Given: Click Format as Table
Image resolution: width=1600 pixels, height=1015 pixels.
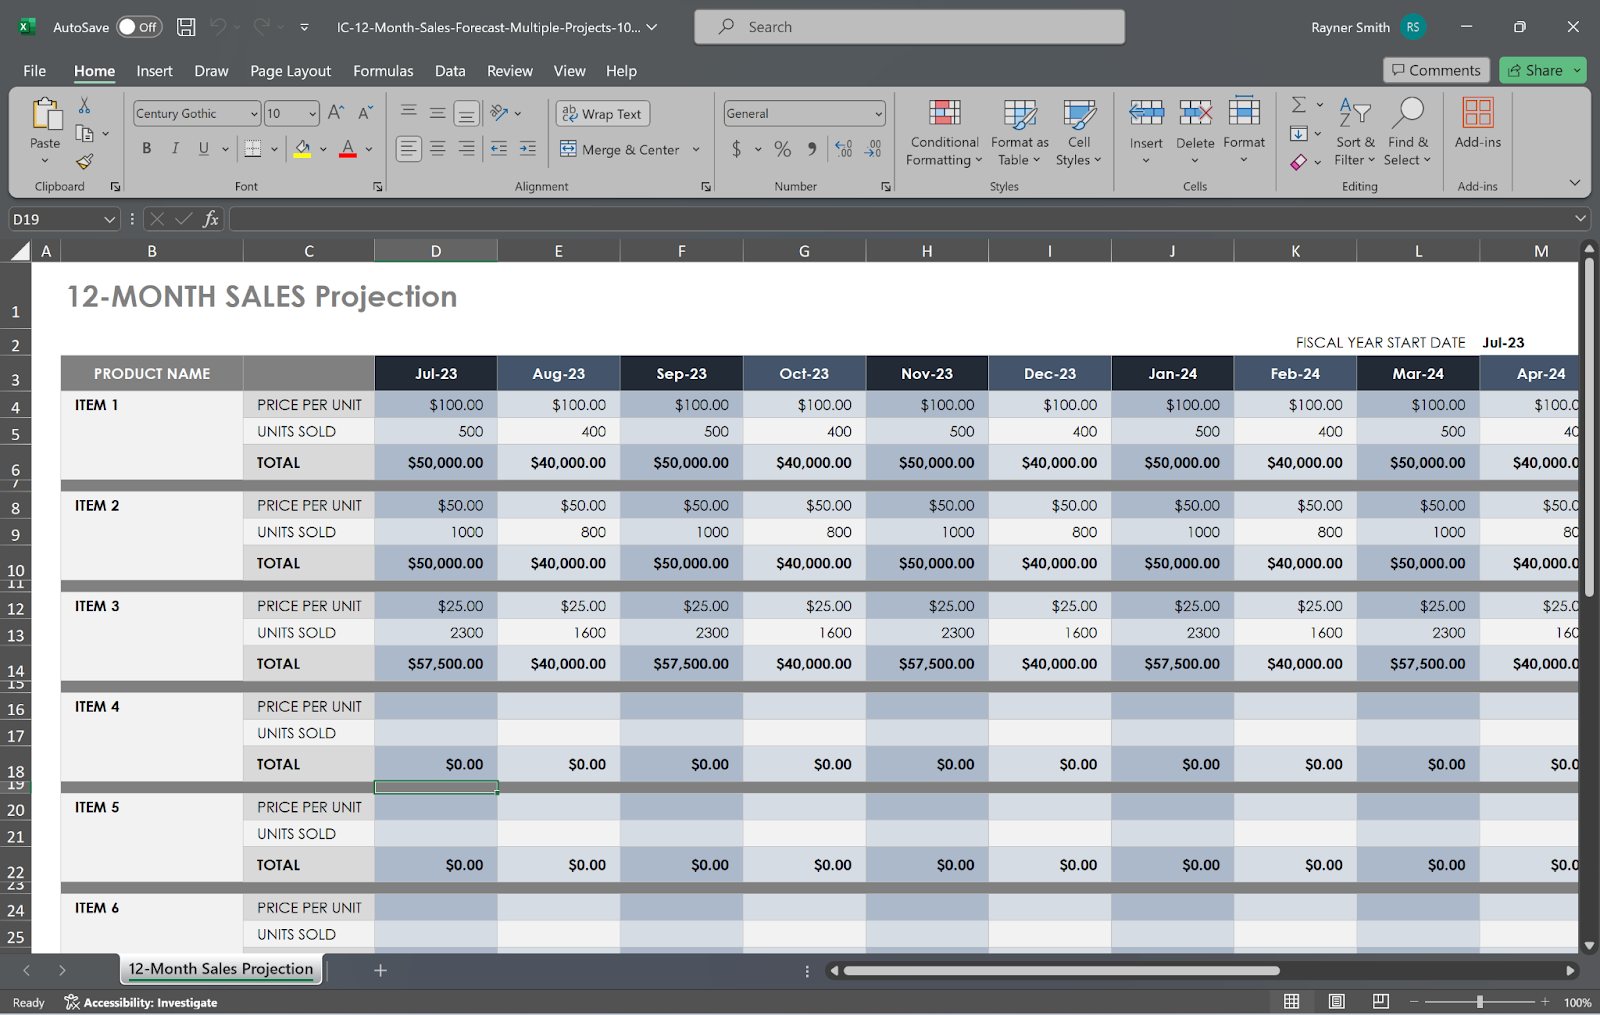Looking at the screenshot, I should click(x=1020, y=132).
